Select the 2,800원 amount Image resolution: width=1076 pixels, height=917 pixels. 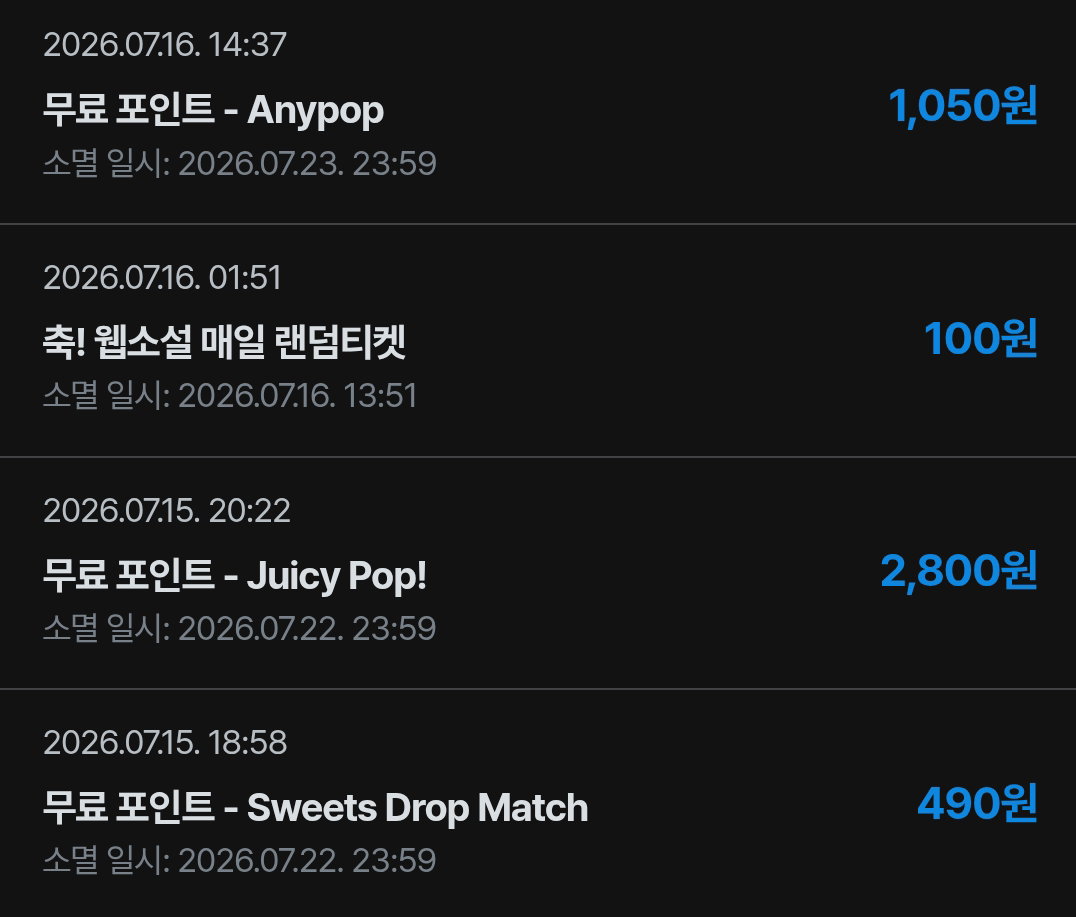tap(959, 571)
